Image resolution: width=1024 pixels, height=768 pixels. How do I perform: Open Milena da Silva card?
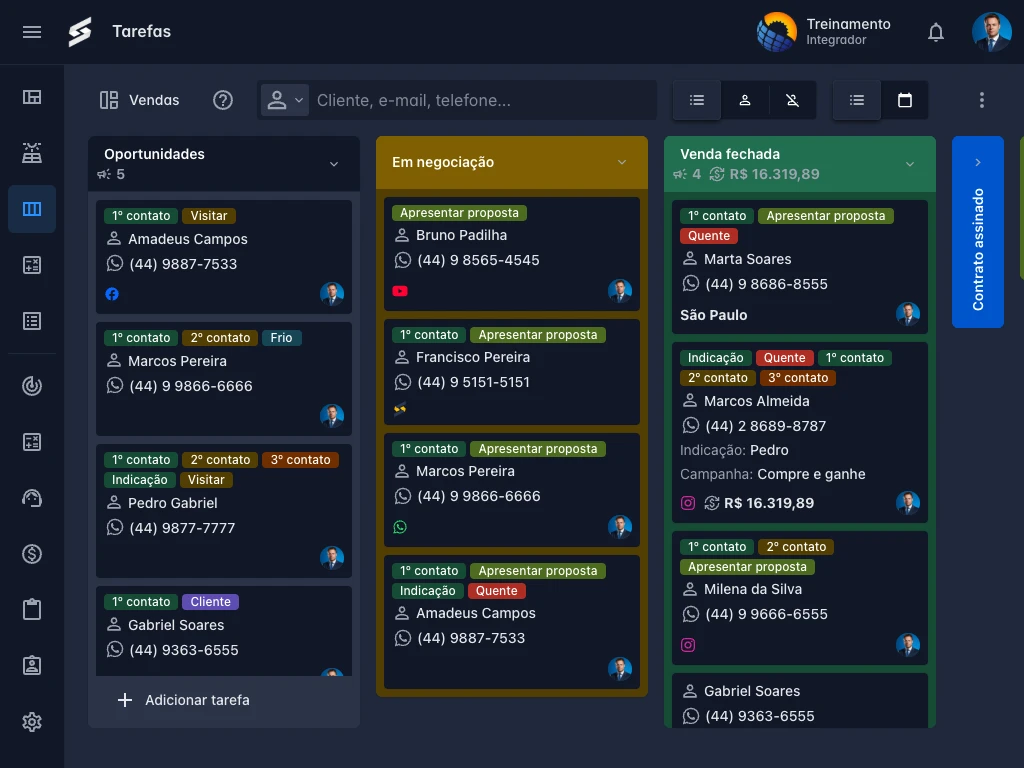pos(800,598)
